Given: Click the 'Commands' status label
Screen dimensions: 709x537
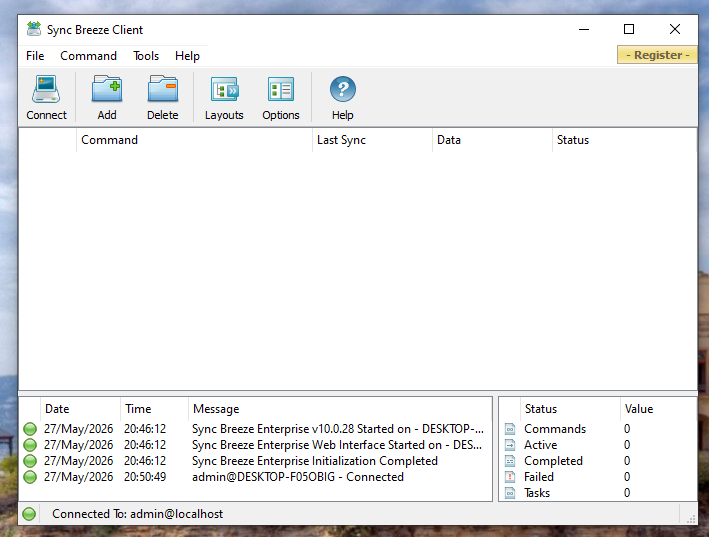Looking at the screenshot, I should pos(555,429).
